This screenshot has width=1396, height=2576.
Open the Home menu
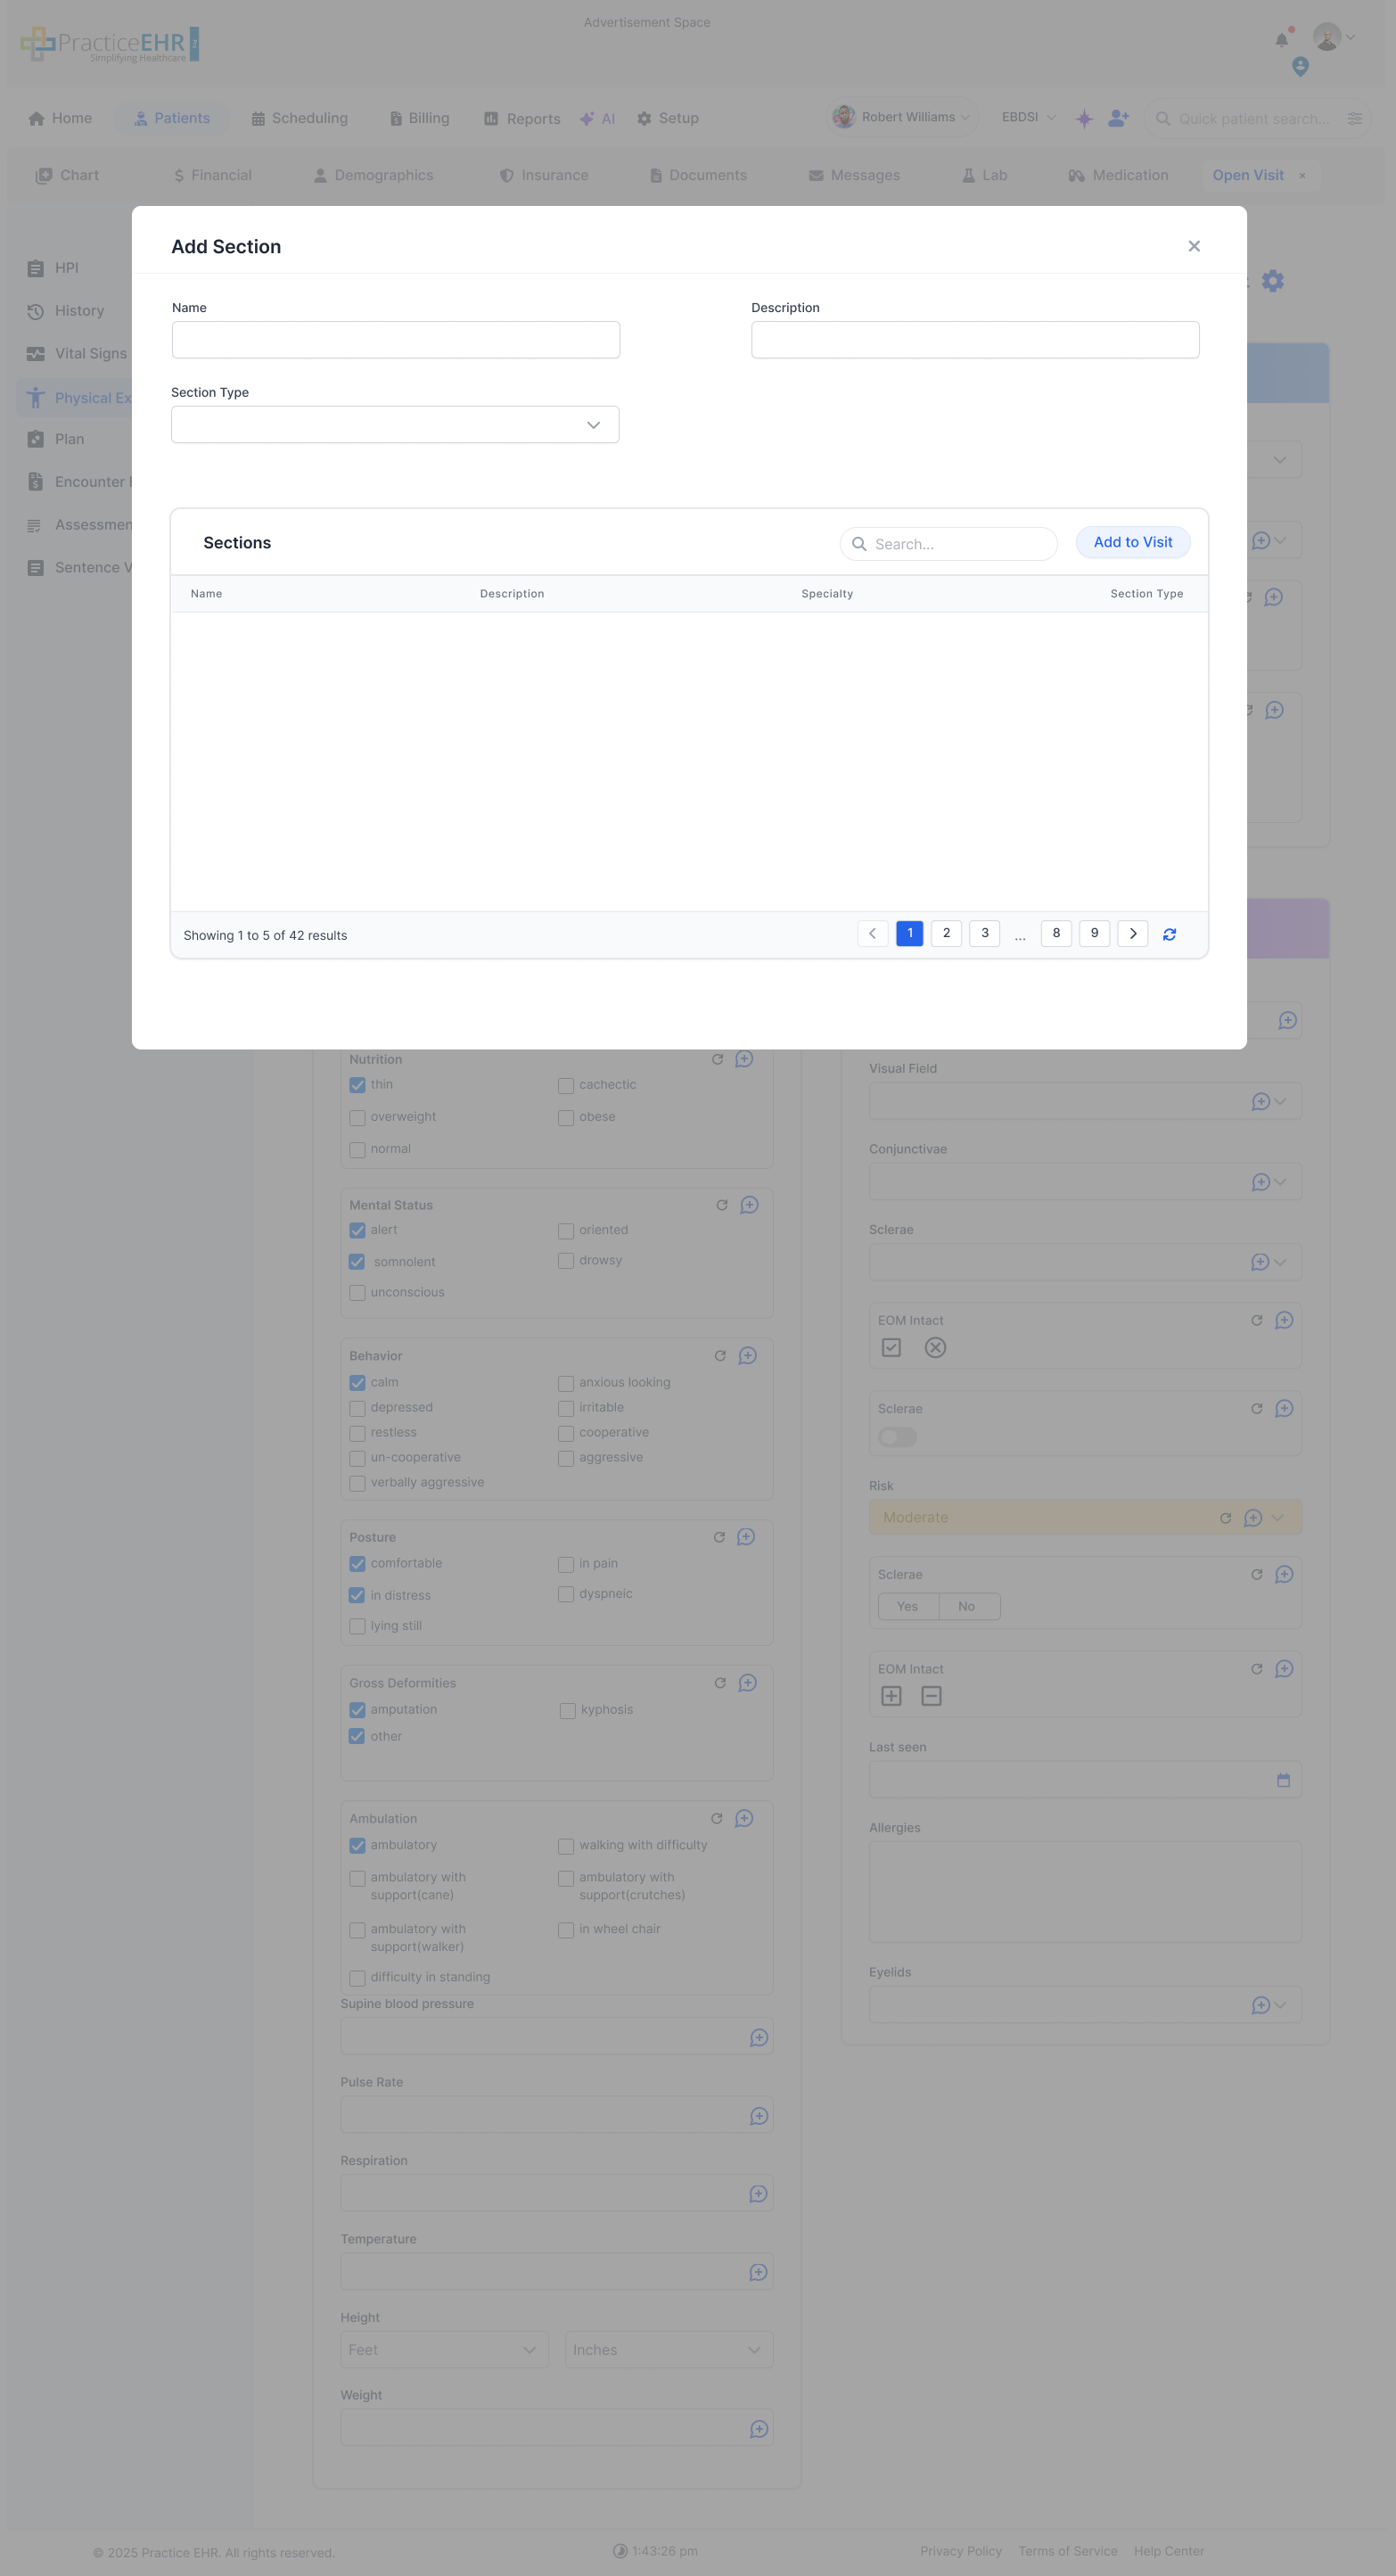60,118
